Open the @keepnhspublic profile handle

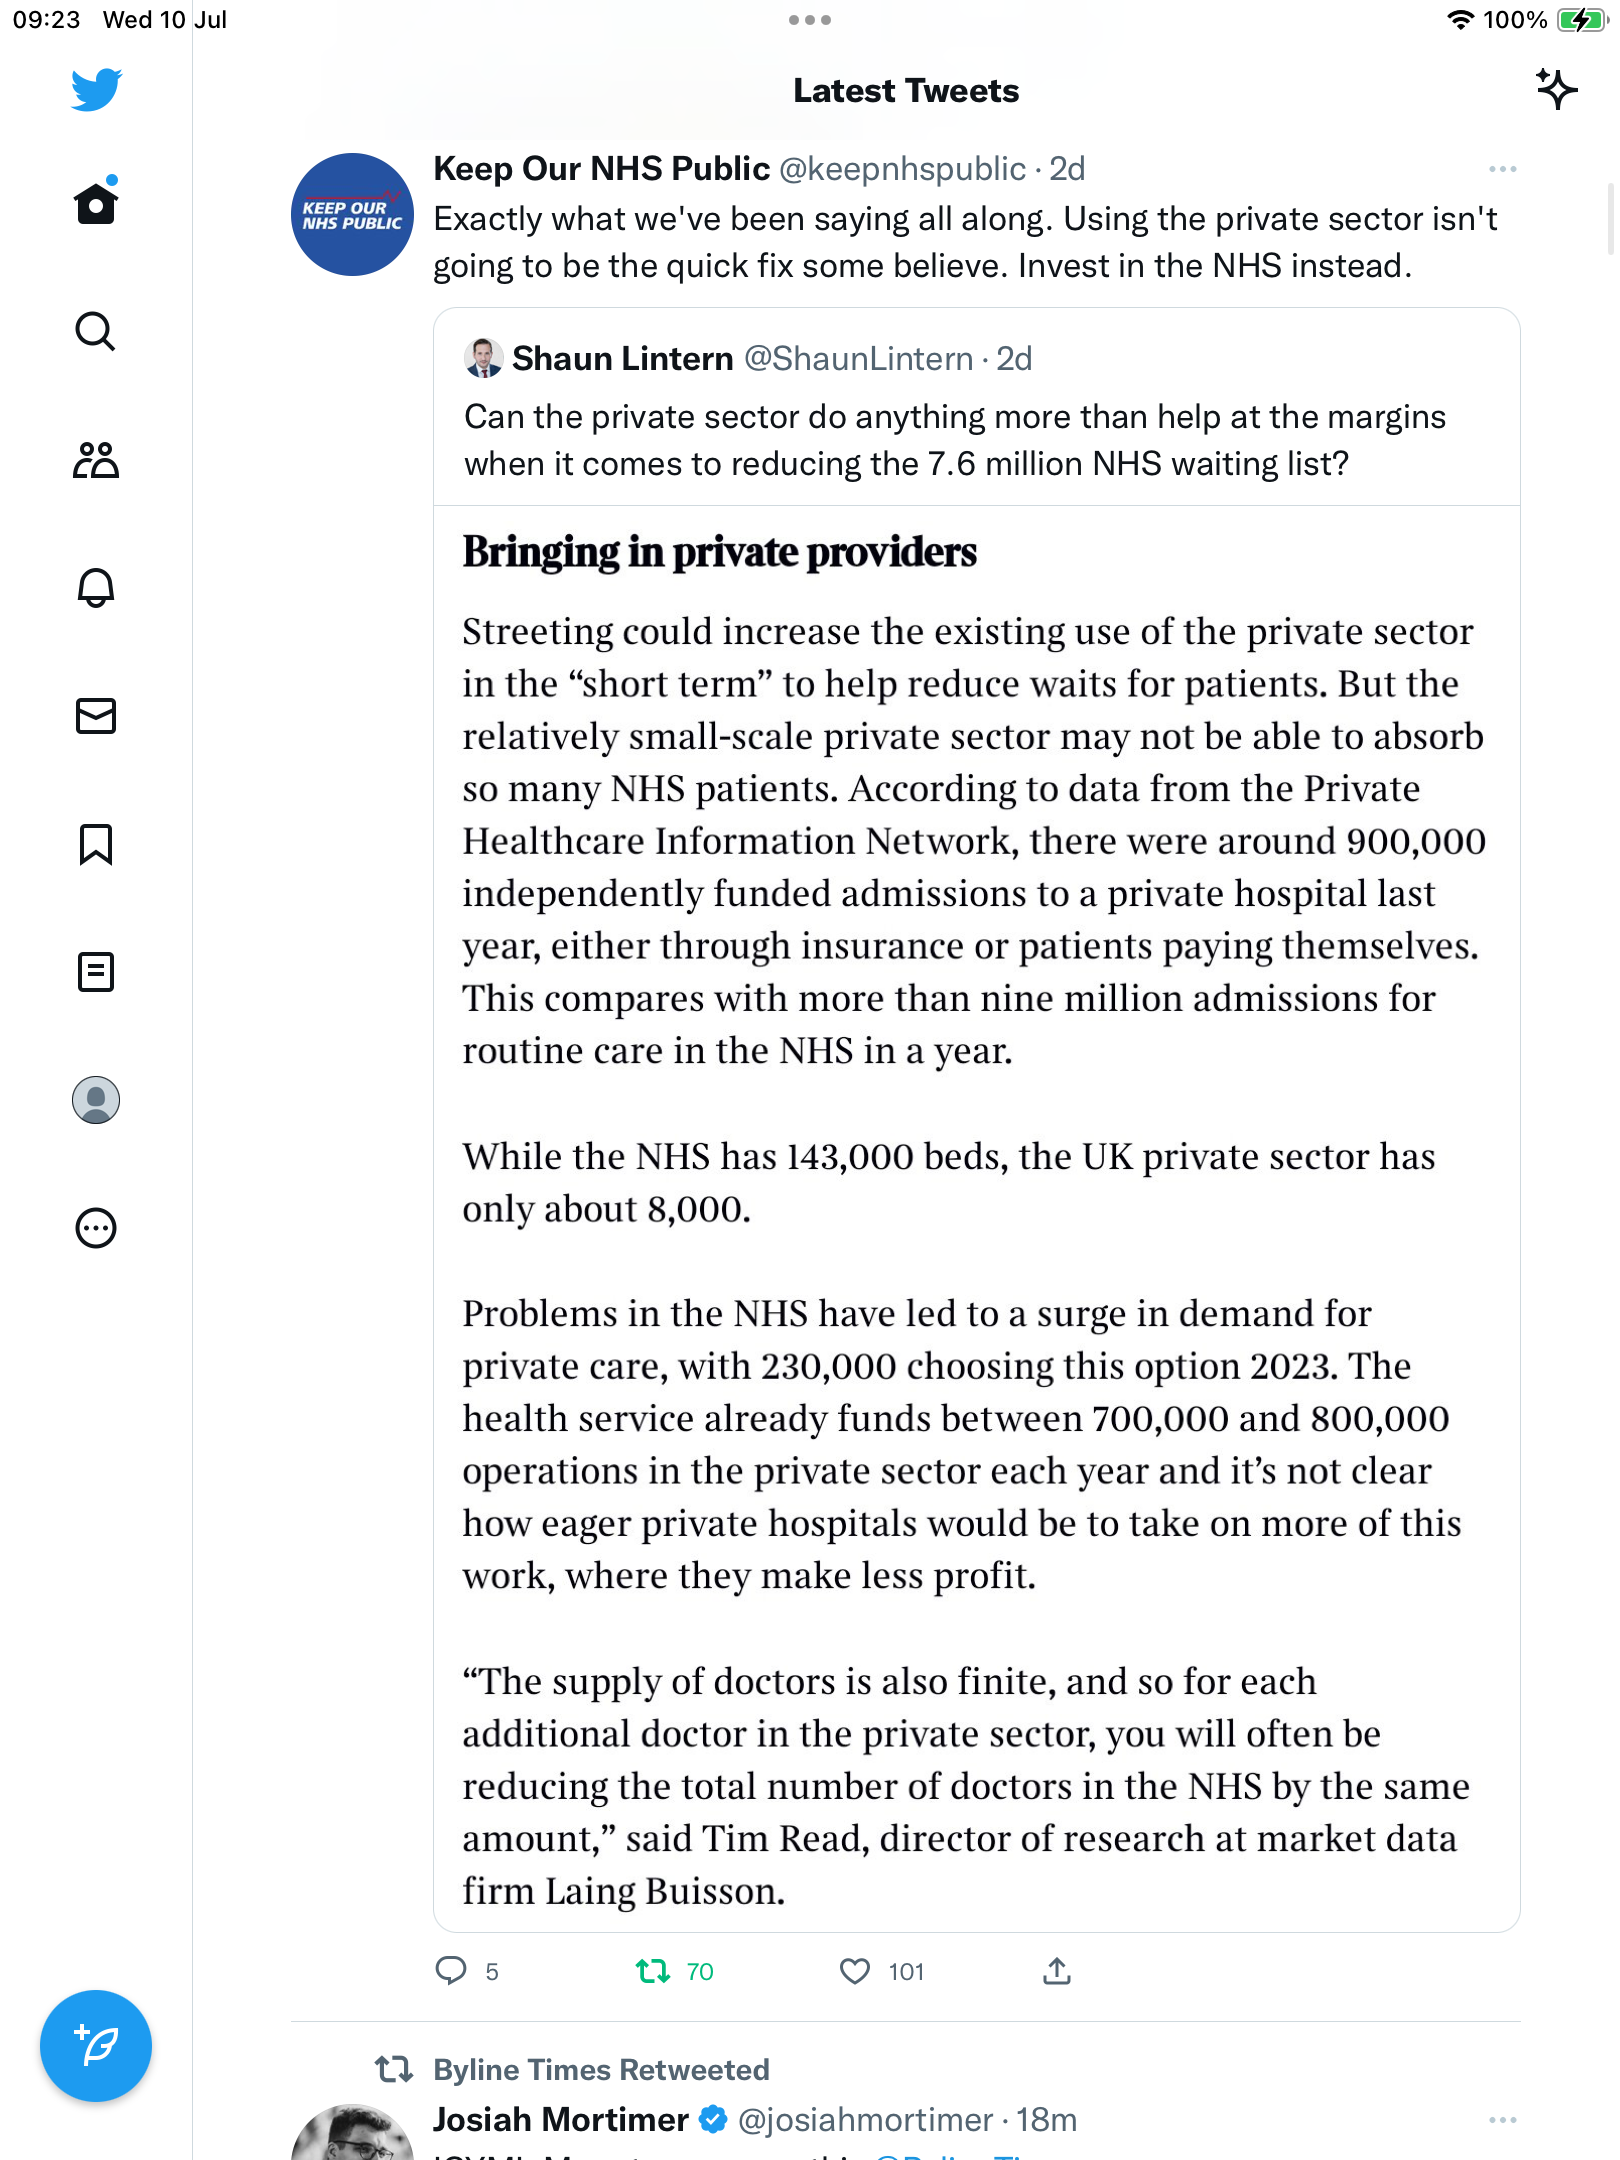[x=902, y=169]
